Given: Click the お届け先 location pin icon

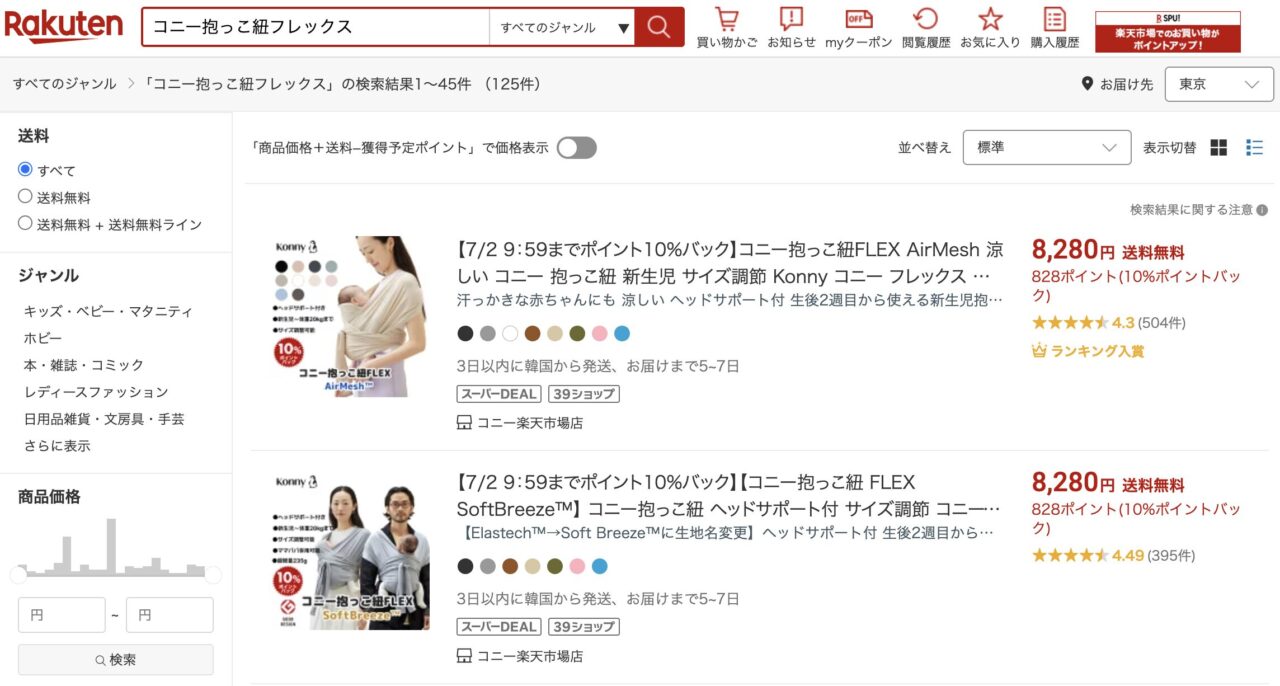Looking at the screenshot, I should click(1087, 84).
